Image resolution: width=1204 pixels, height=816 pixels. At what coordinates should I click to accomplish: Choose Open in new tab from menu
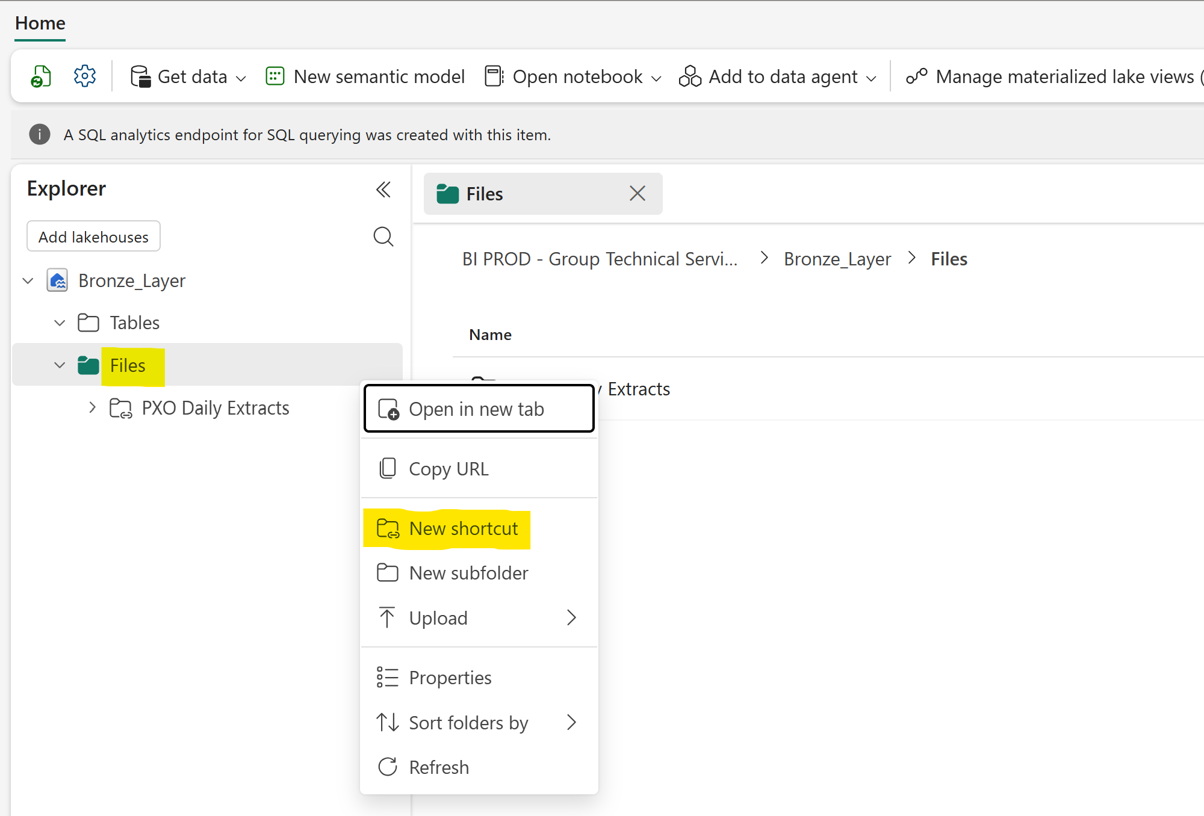[x=479, y=409]
